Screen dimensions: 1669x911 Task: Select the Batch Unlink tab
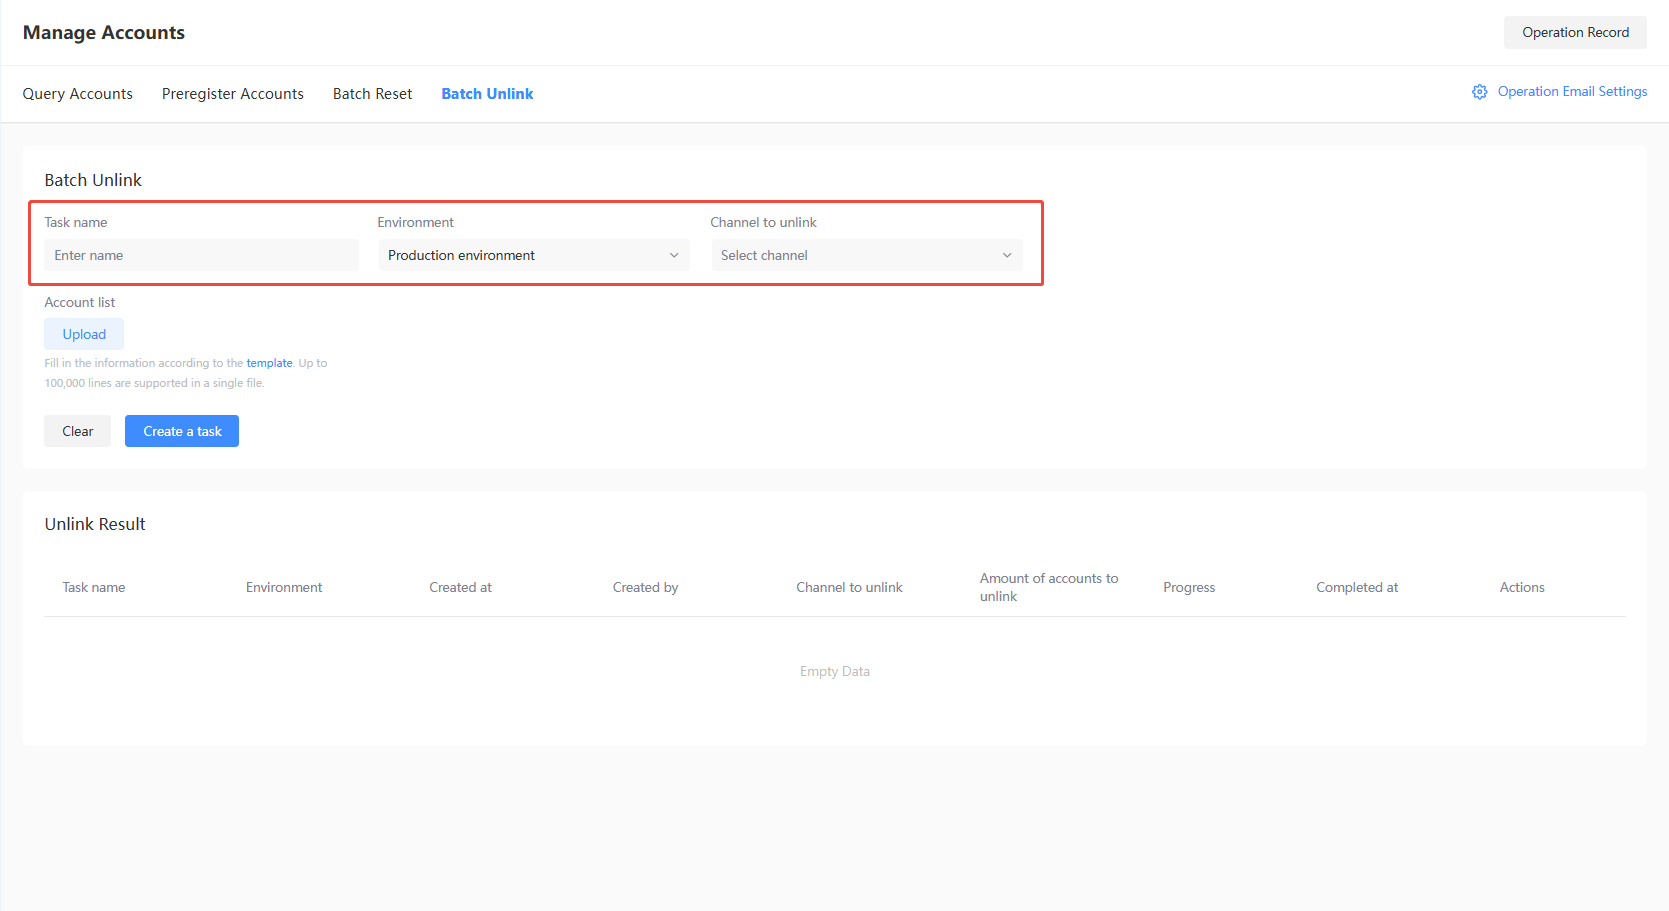tap(487, 94)
